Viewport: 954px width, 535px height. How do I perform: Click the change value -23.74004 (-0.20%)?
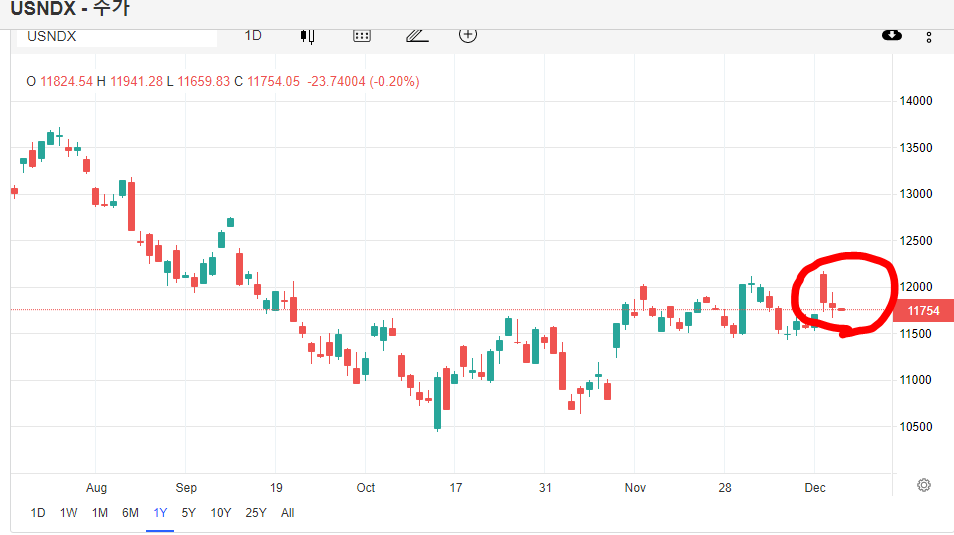[x=363, y=82]
